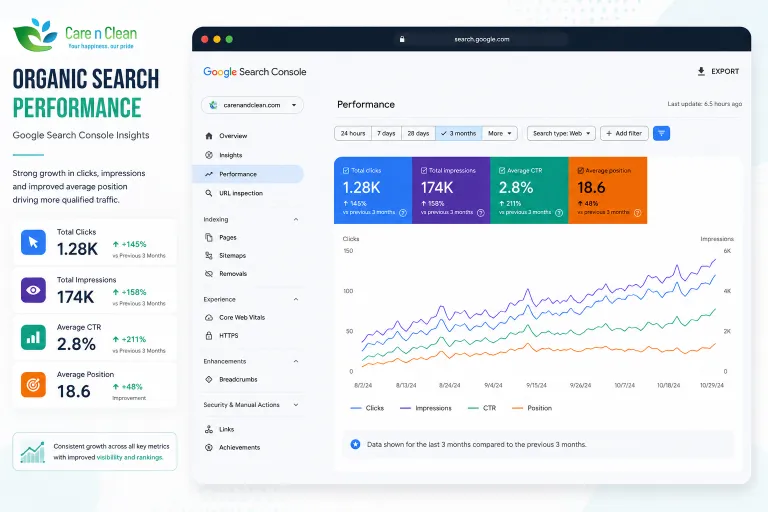
Task: Click the URL inspection magnifier icon
Action: click(209, 193)
